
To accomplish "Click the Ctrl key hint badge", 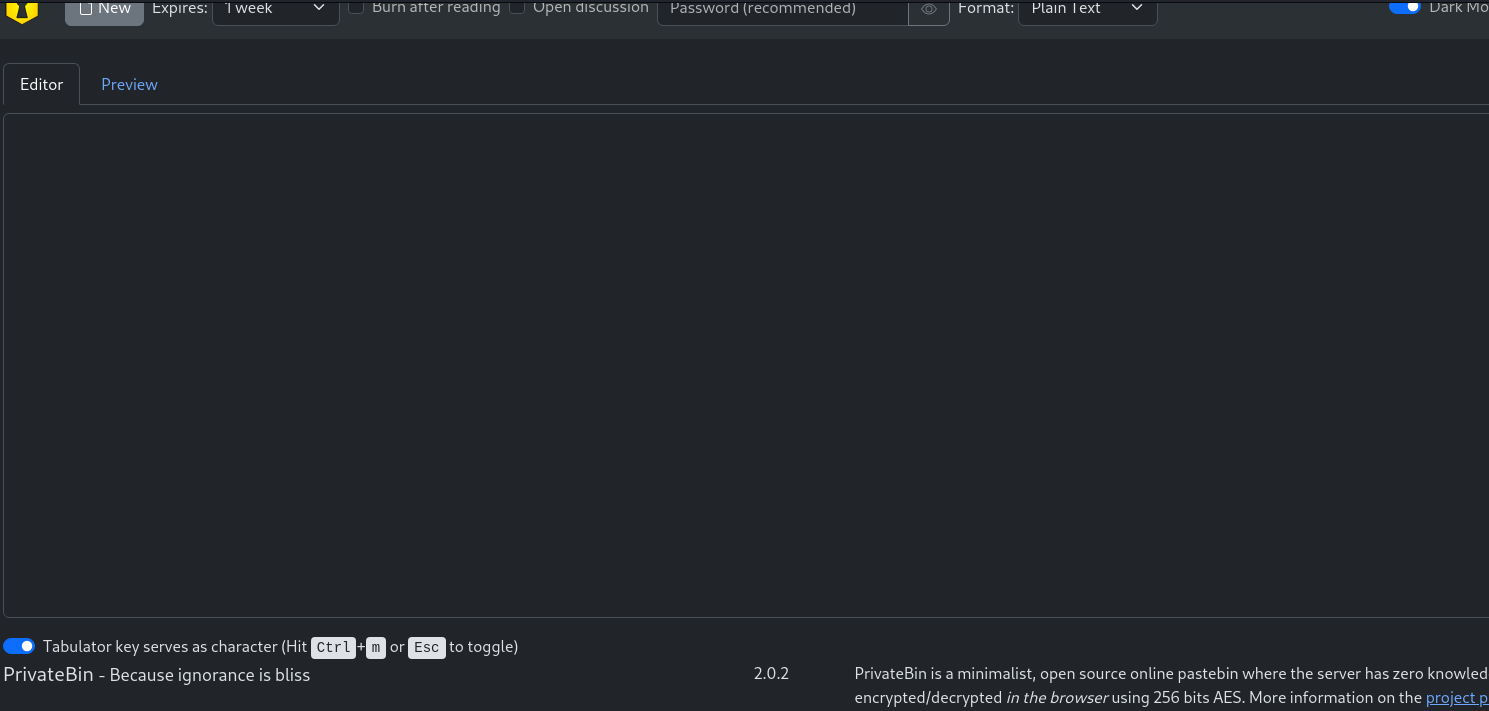I will point(333,648).
